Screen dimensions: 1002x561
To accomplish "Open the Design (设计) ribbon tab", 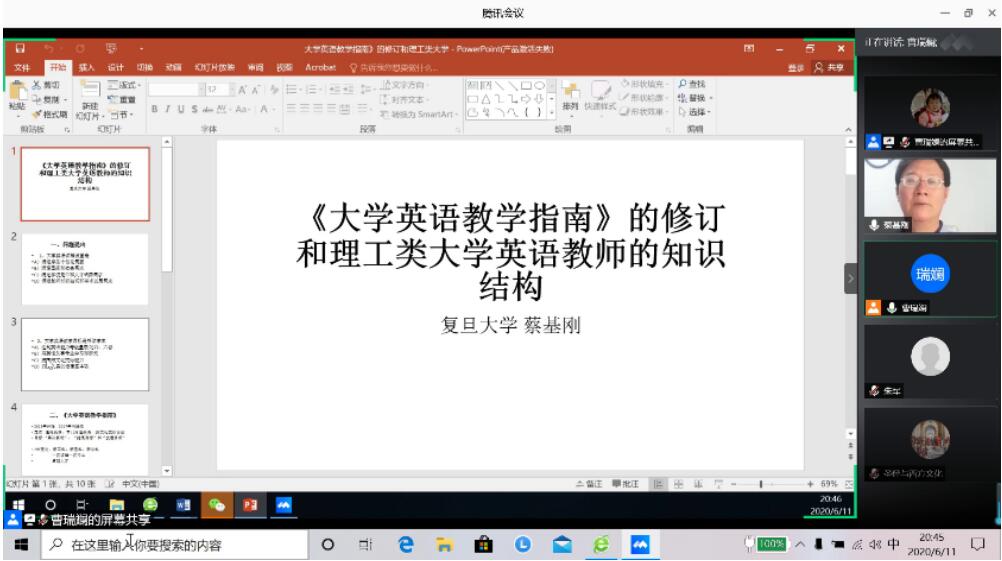I will 115,67.
